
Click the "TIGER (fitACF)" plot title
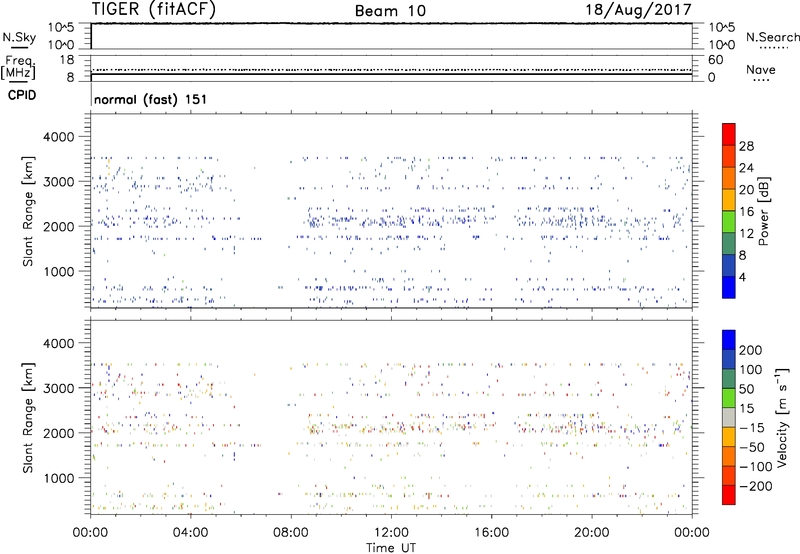click(x=154, y=9)
